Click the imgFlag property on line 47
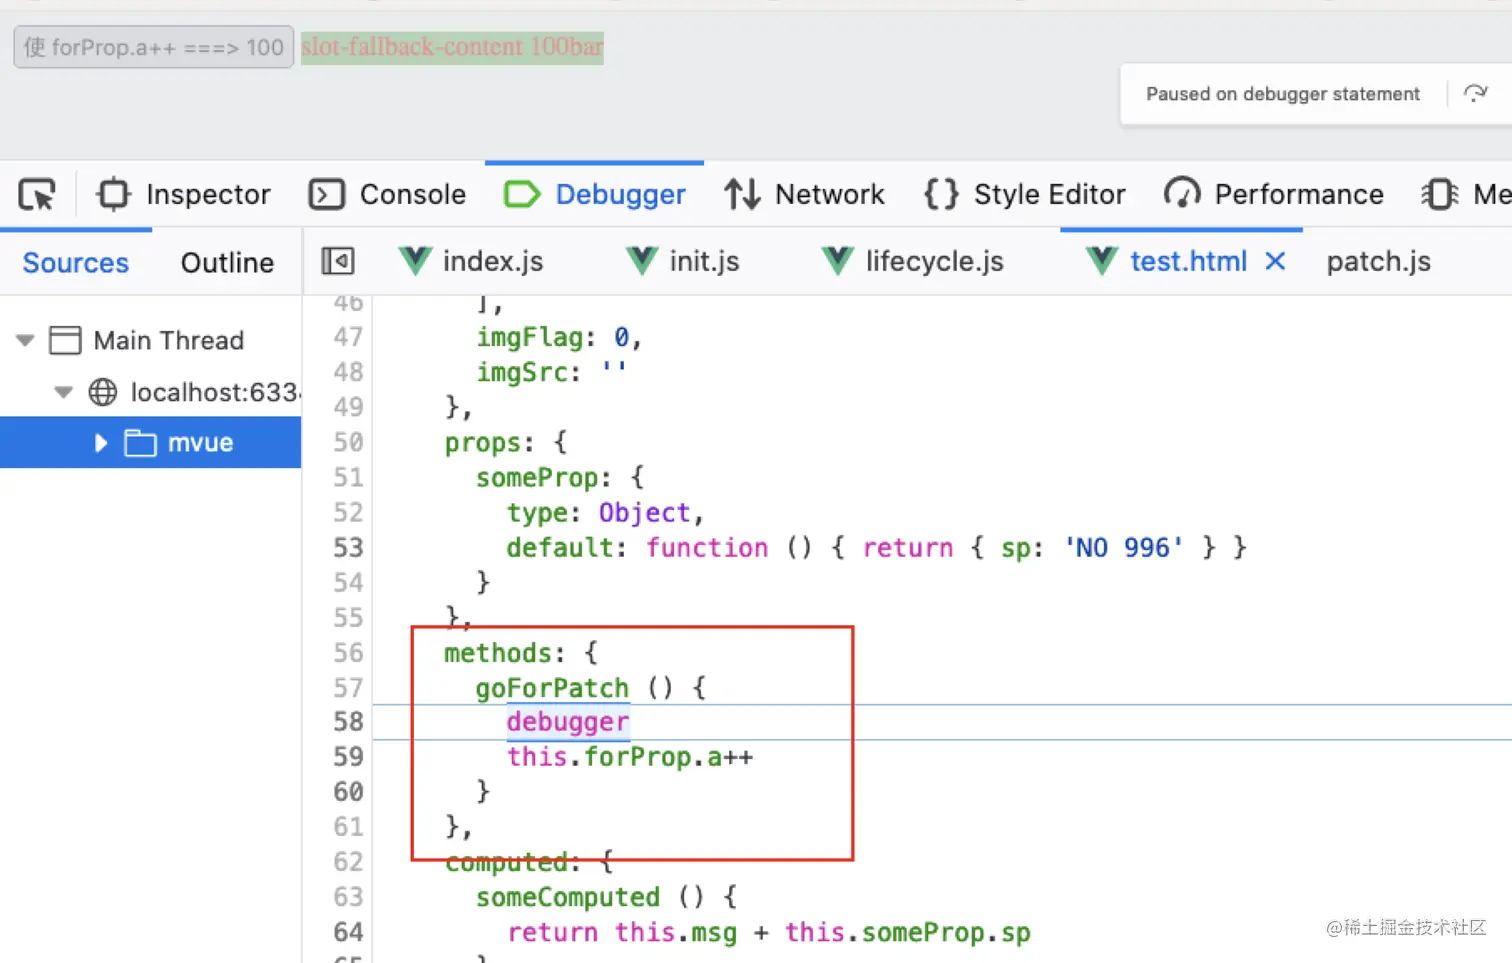 tap(529, 338)
